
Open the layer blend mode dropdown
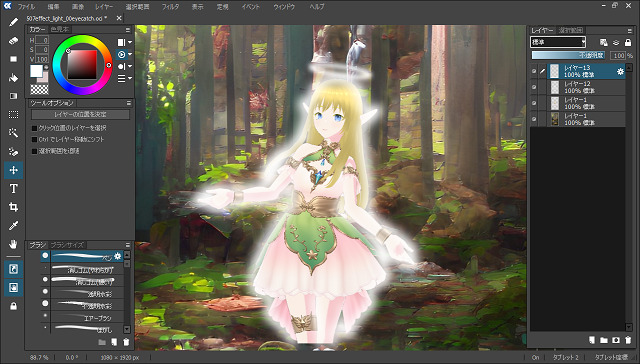[558, 42]
